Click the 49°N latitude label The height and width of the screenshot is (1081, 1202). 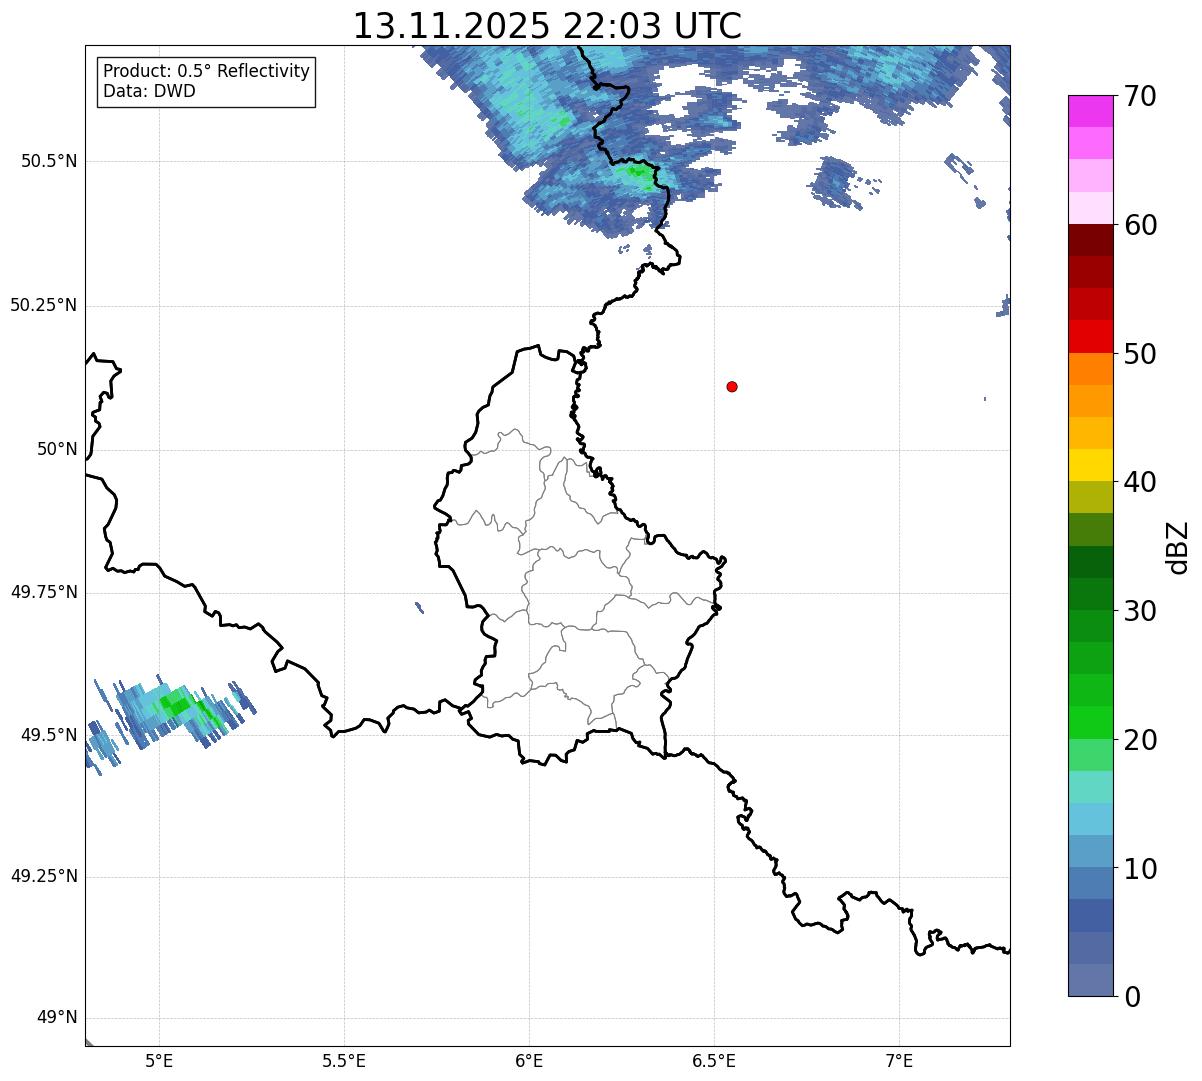(57, 1018)
